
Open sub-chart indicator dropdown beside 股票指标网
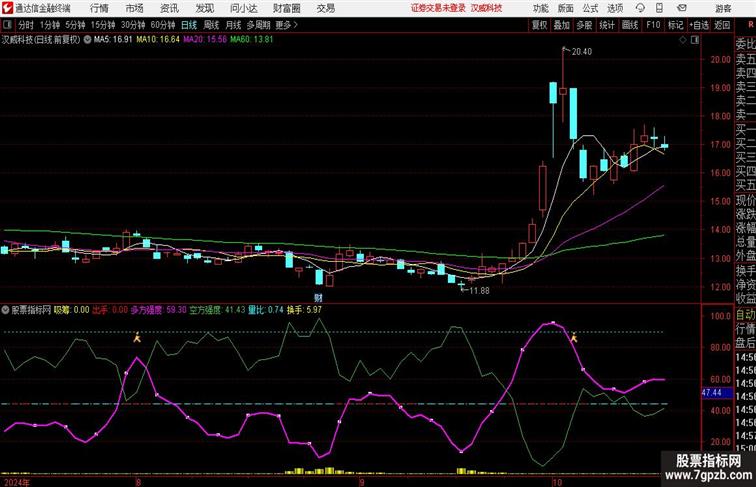click(5, 310)
